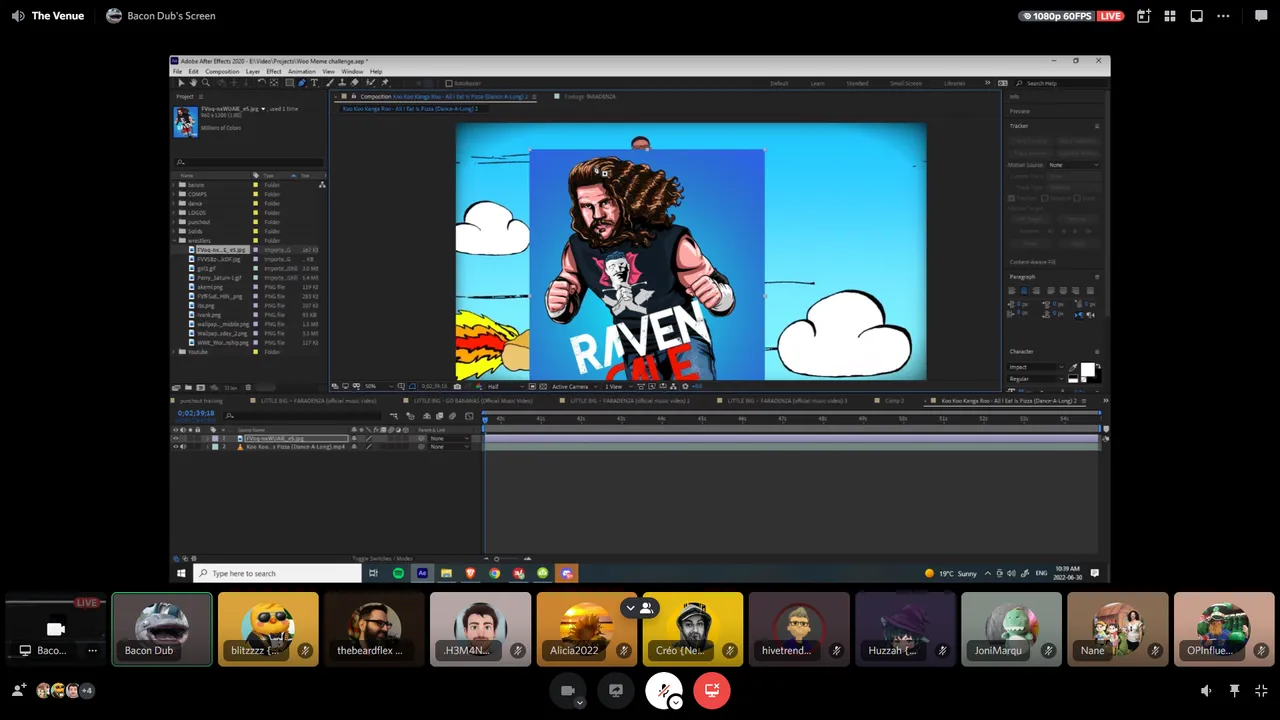Toggle the RotoBezier checkbox
The width and height of the screenshot is (1280, 720).
click(x=449, y=83)
